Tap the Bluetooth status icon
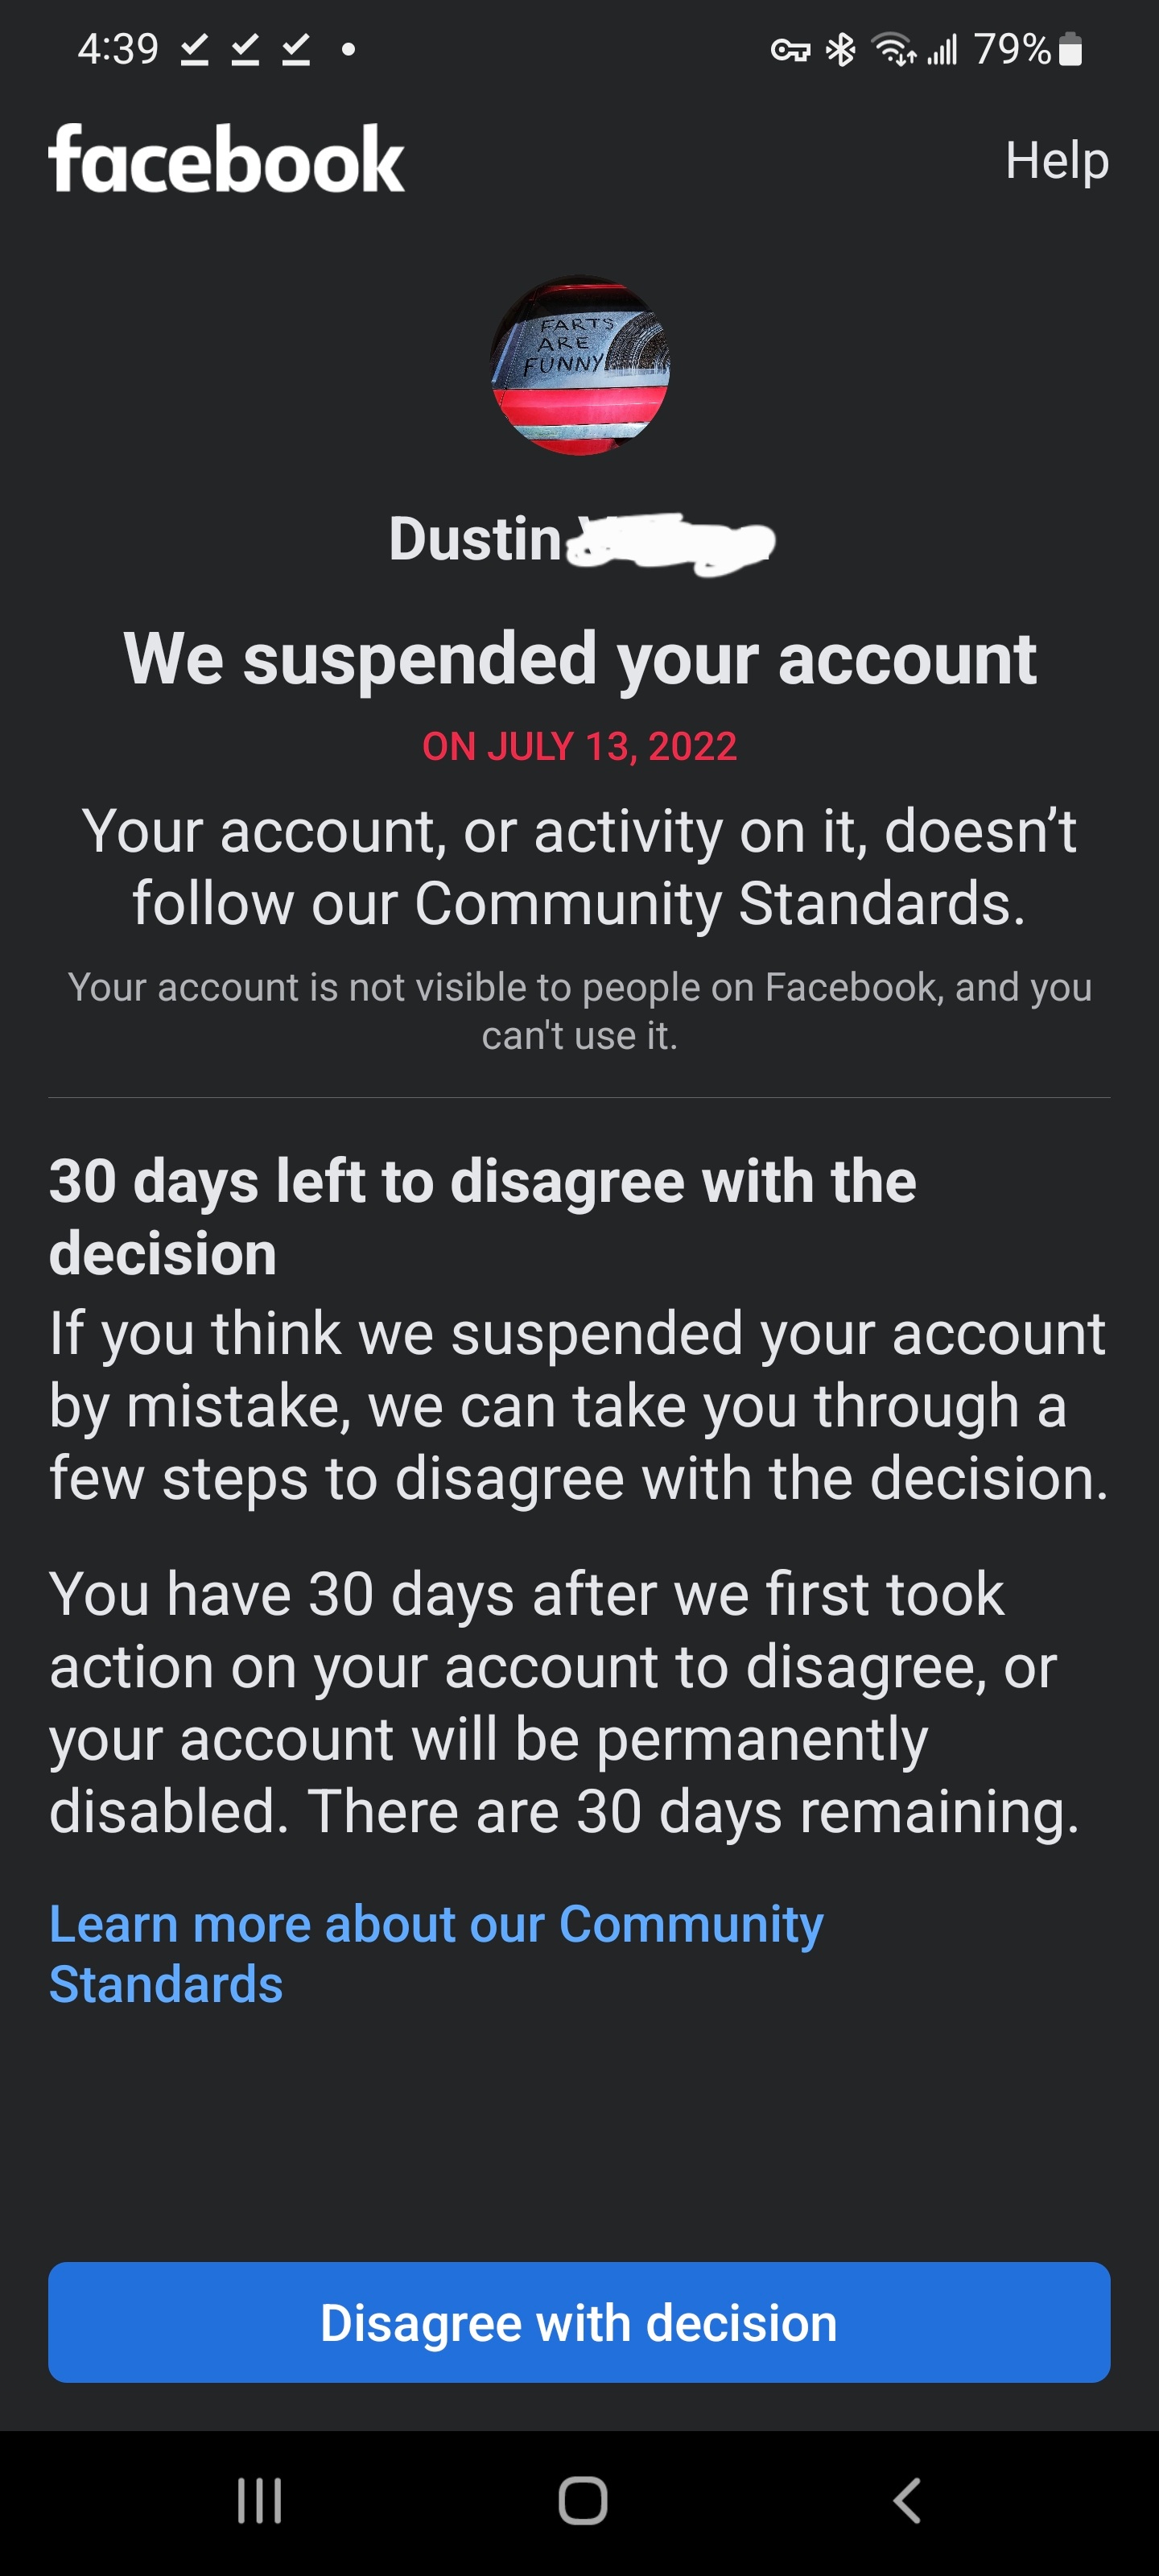The height and width of the screenshot is (2576, 1159). (841, 49)
